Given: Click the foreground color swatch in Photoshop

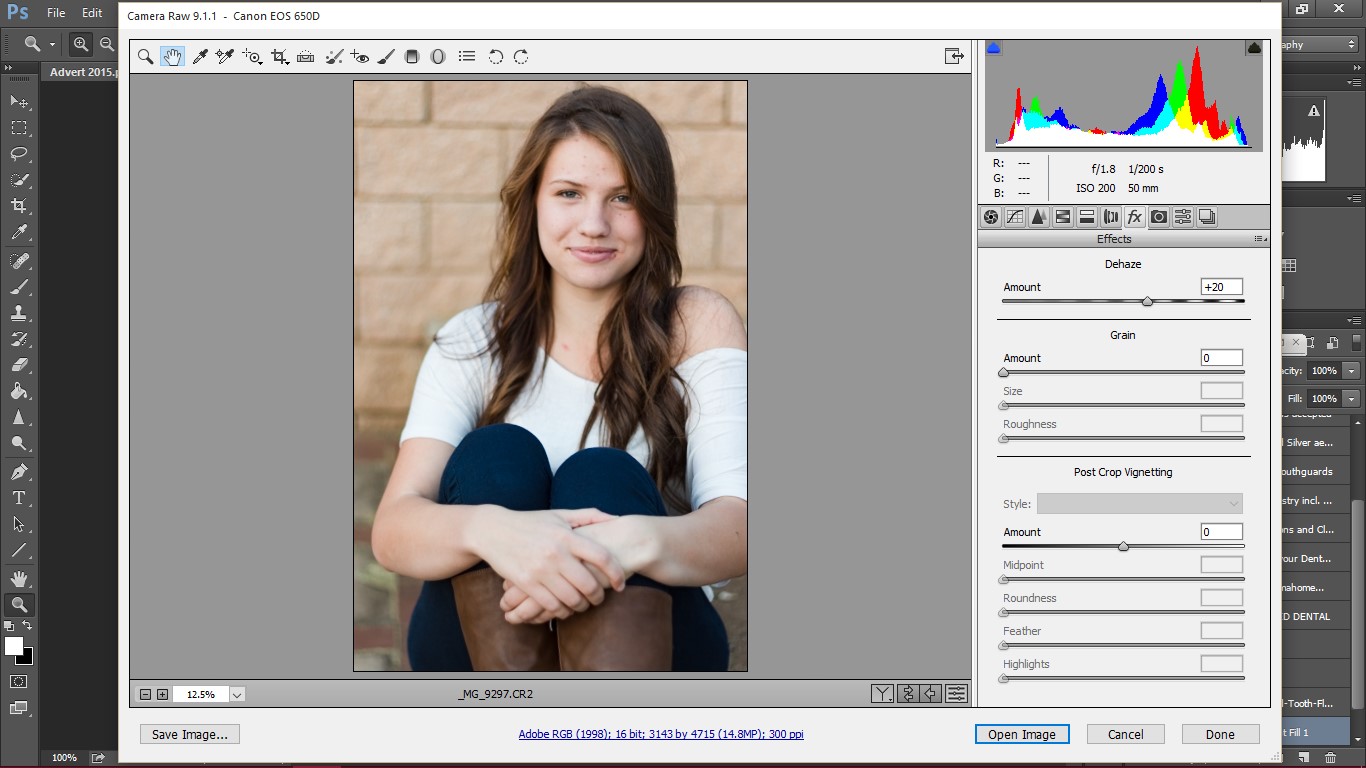Looking at the screenshot, I should coord(14,646).
